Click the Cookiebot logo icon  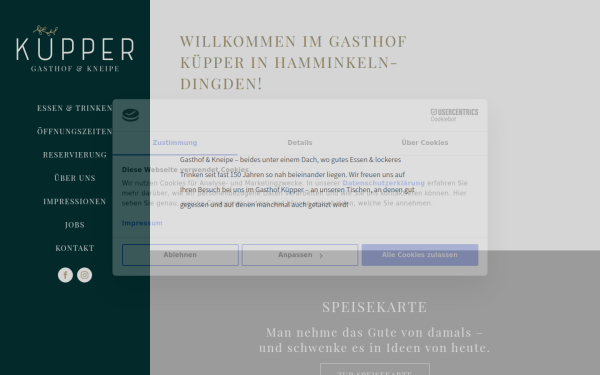click(130, 115)
